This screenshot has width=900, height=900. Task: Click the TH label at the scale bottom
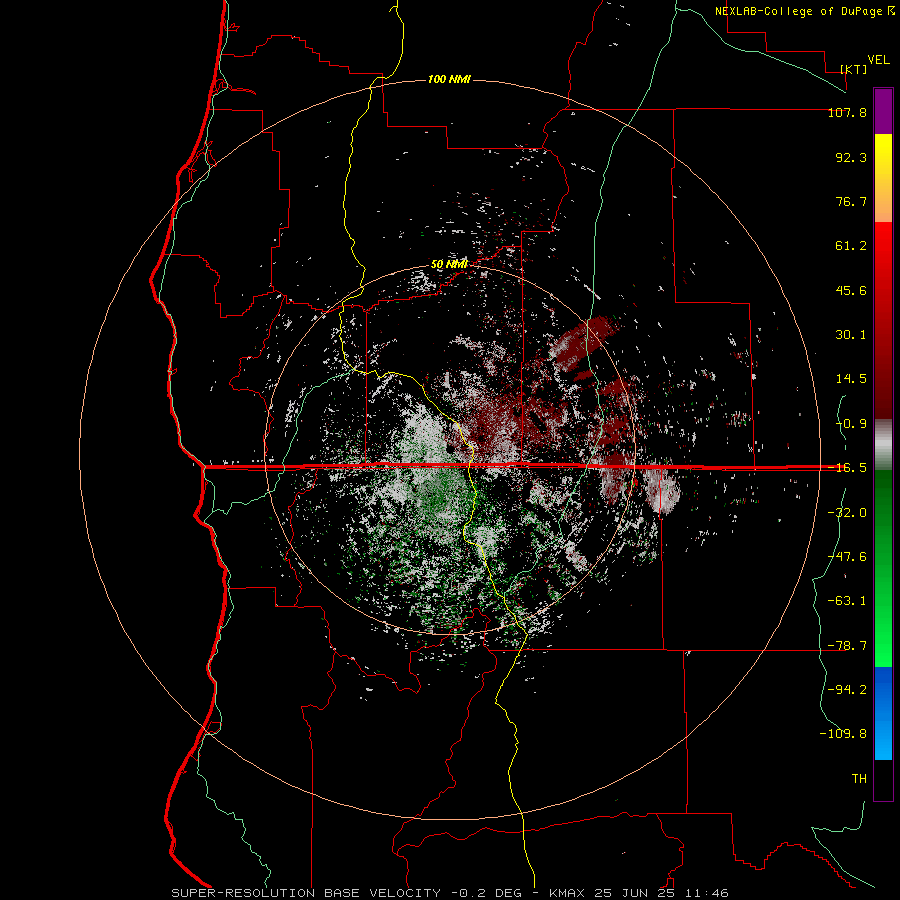coord(859,779)
